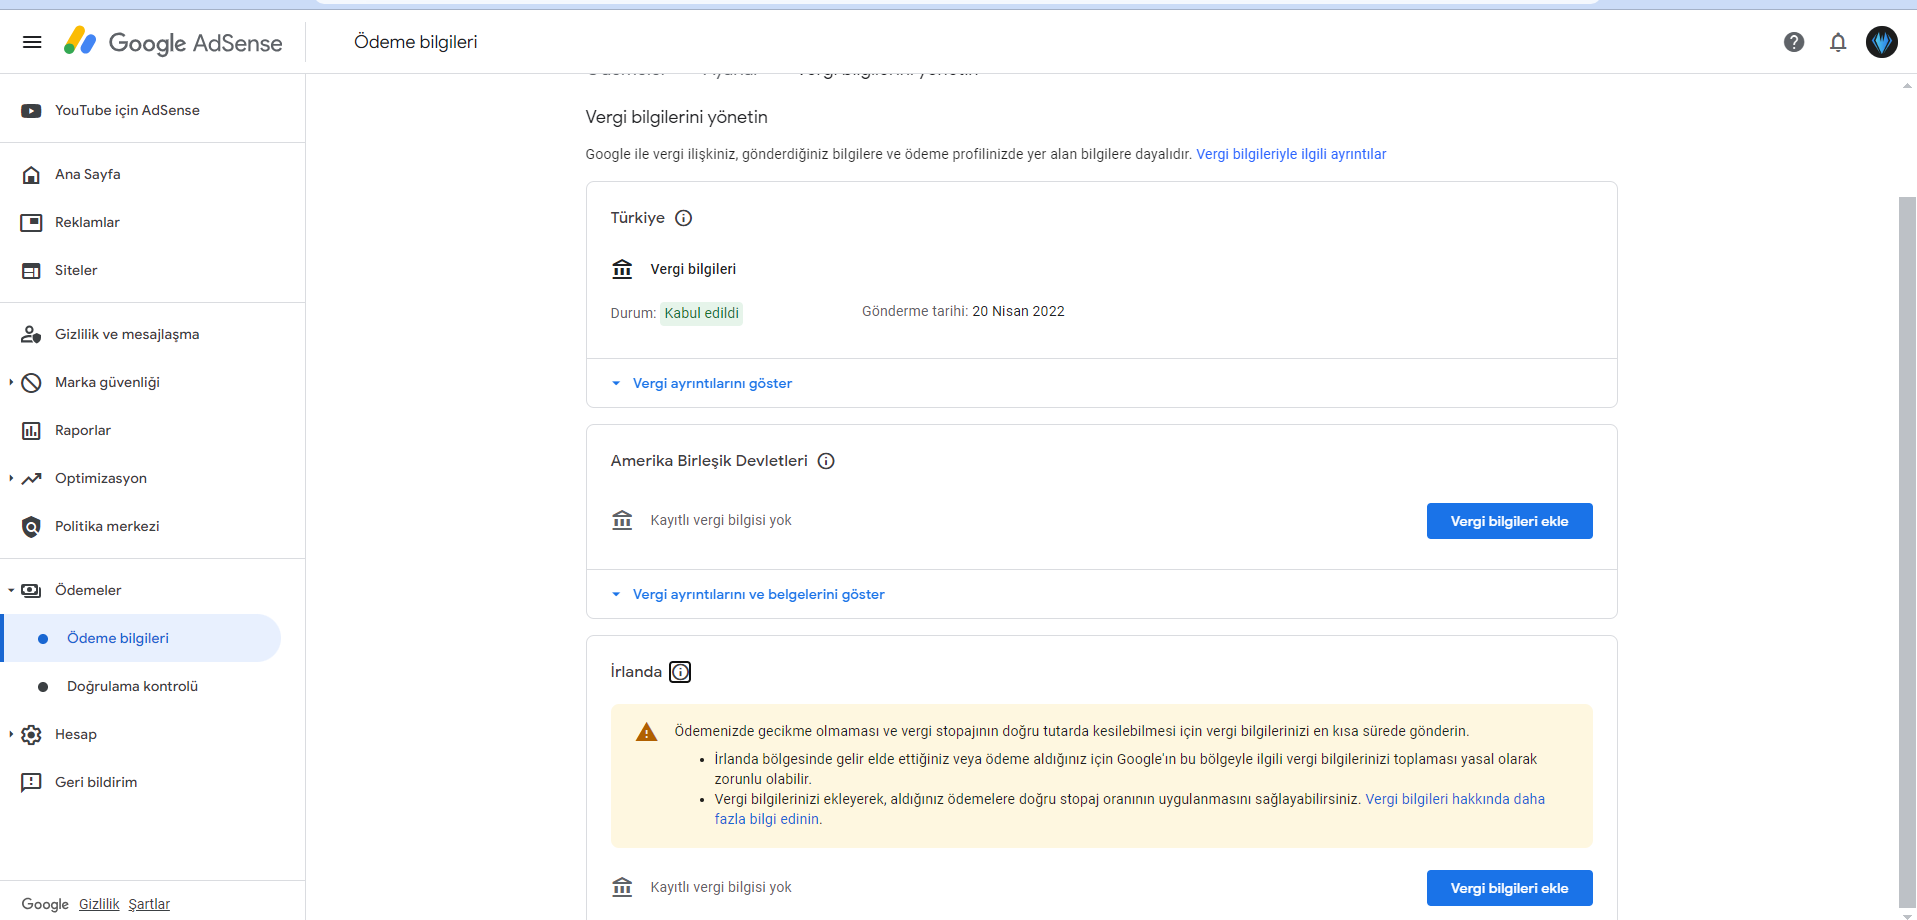Screen dimensions: 1917x920
Task: Open Raporlar page
Action: [x=83, y=430]
